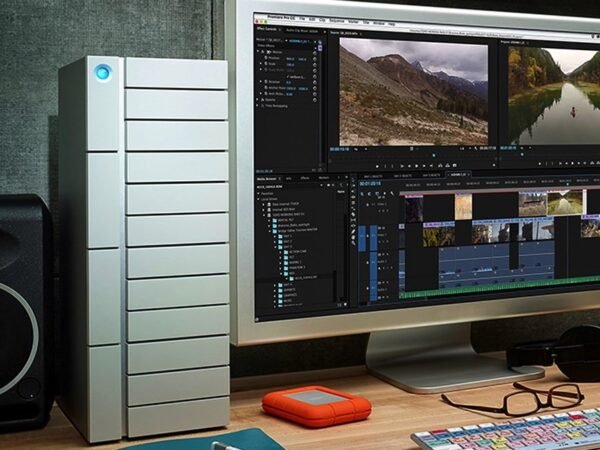
Task: Step forward one frame in Source monitor
Action: (x=424, y=166)
